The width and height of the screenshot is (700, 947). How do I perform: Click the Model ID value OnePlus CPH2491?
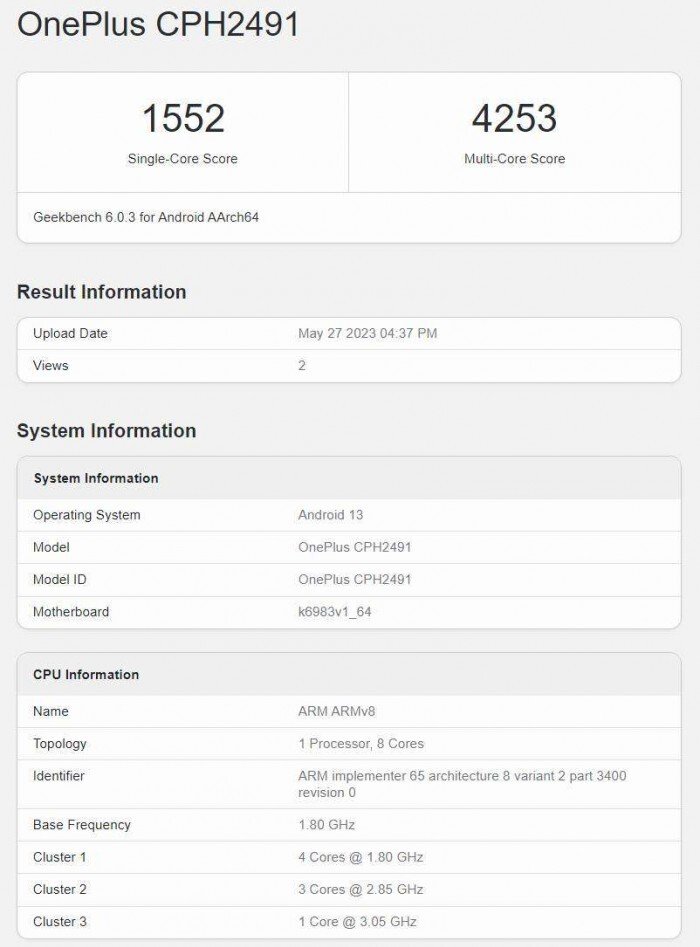pyautogui.click(x=354, y=579)
